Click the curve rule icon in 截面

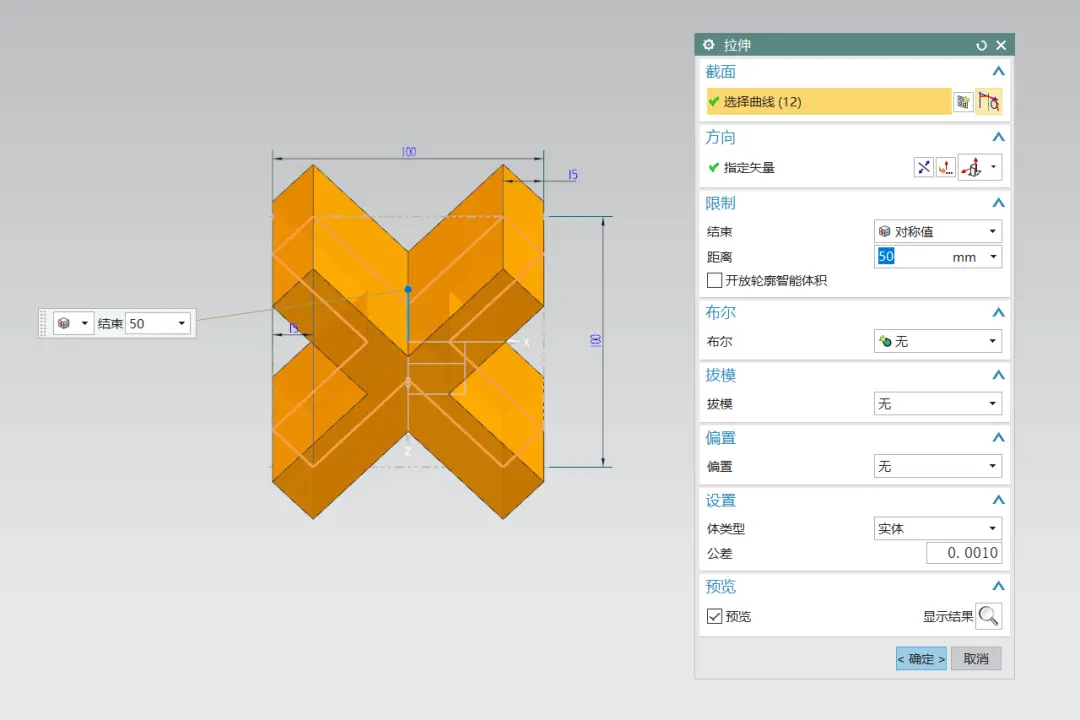(988, 102)
